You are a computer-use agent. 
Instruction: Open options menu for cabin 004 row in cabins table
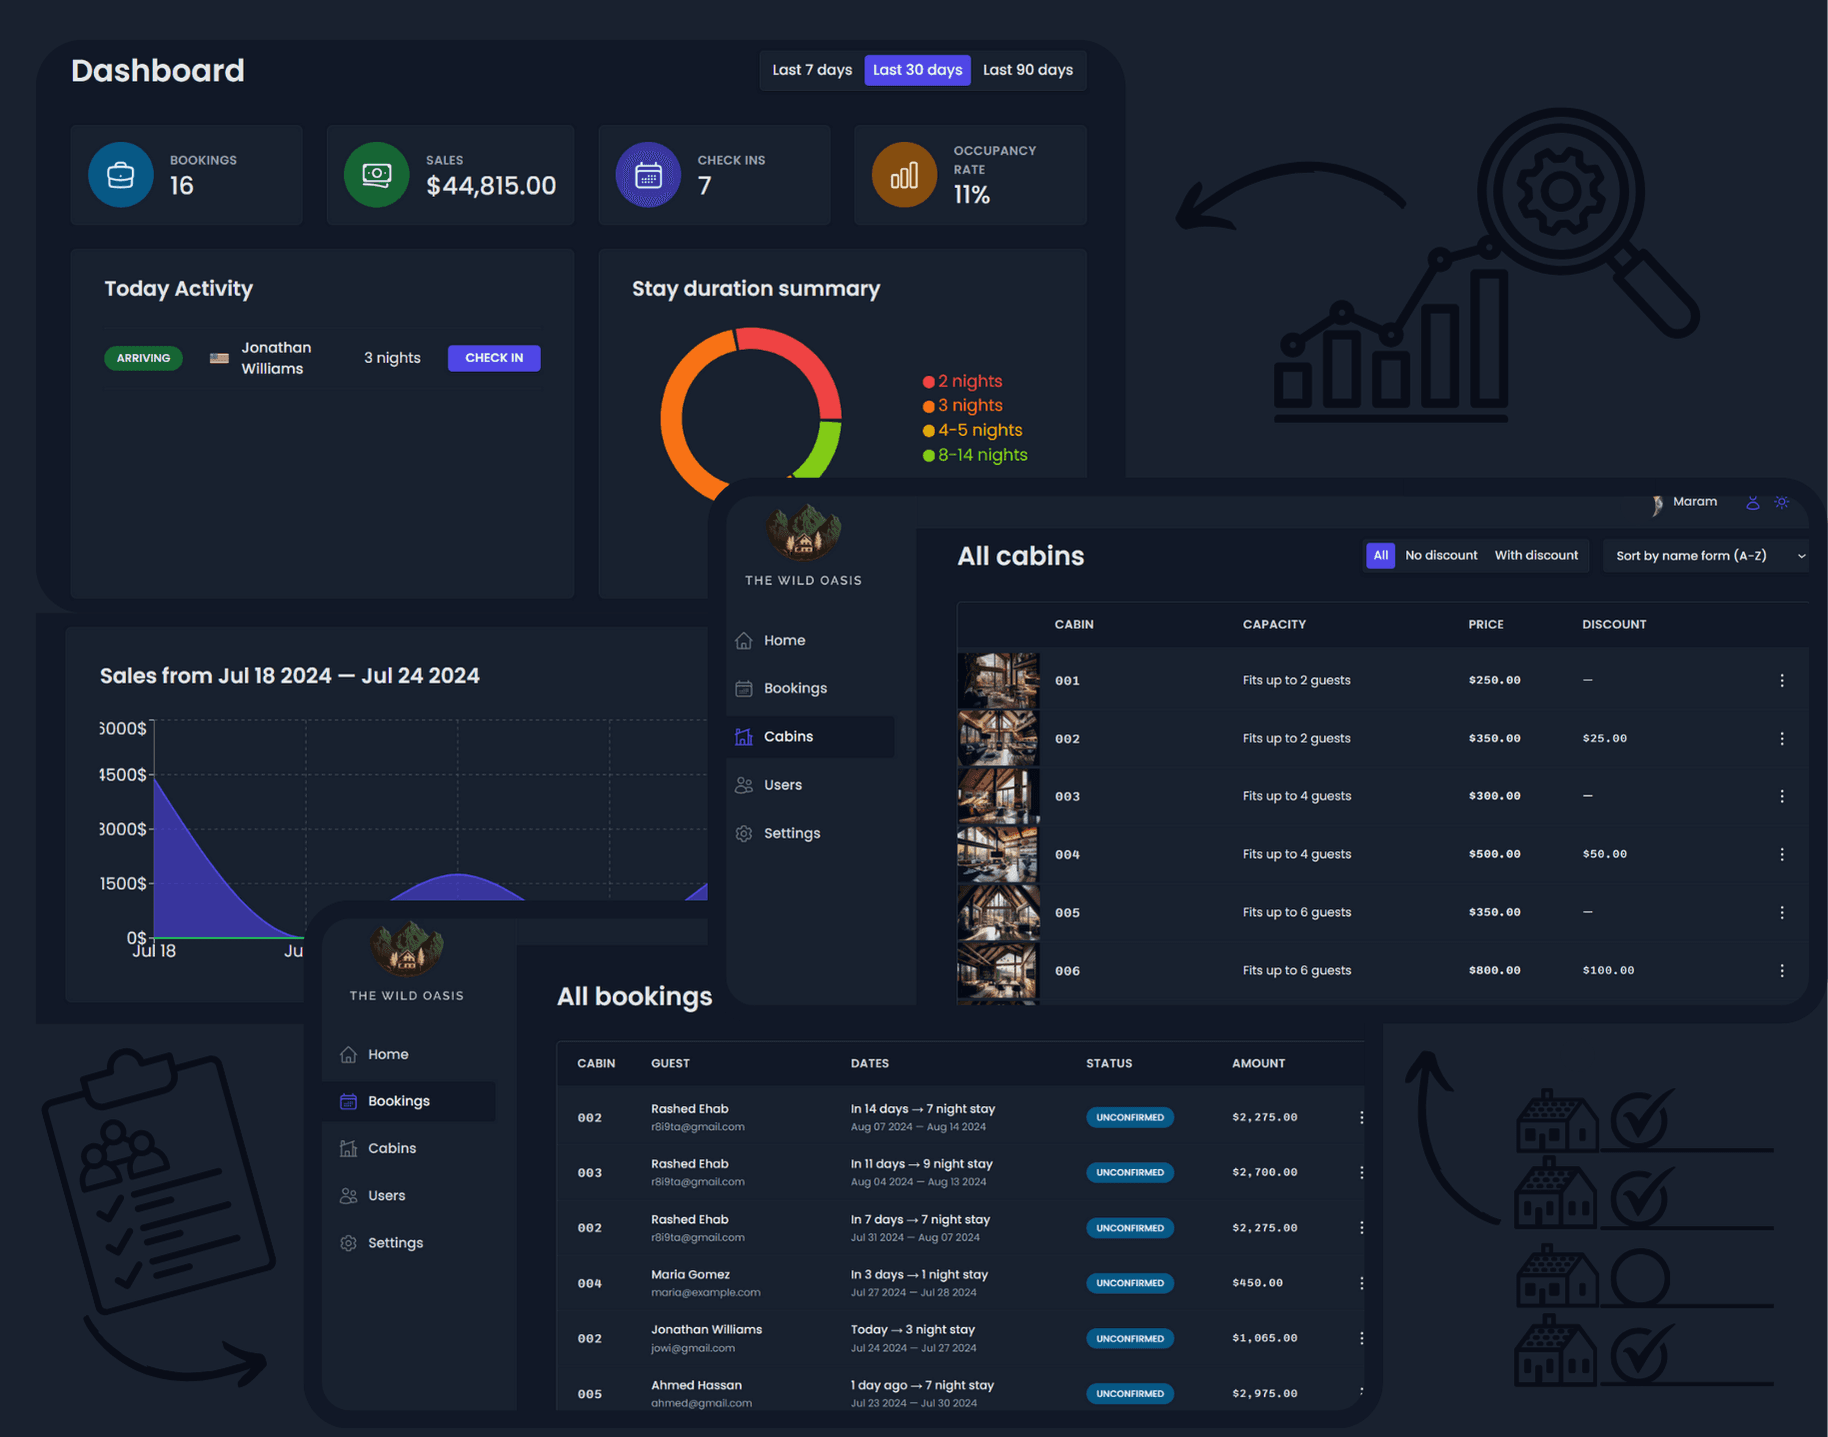pos(1782,854)
